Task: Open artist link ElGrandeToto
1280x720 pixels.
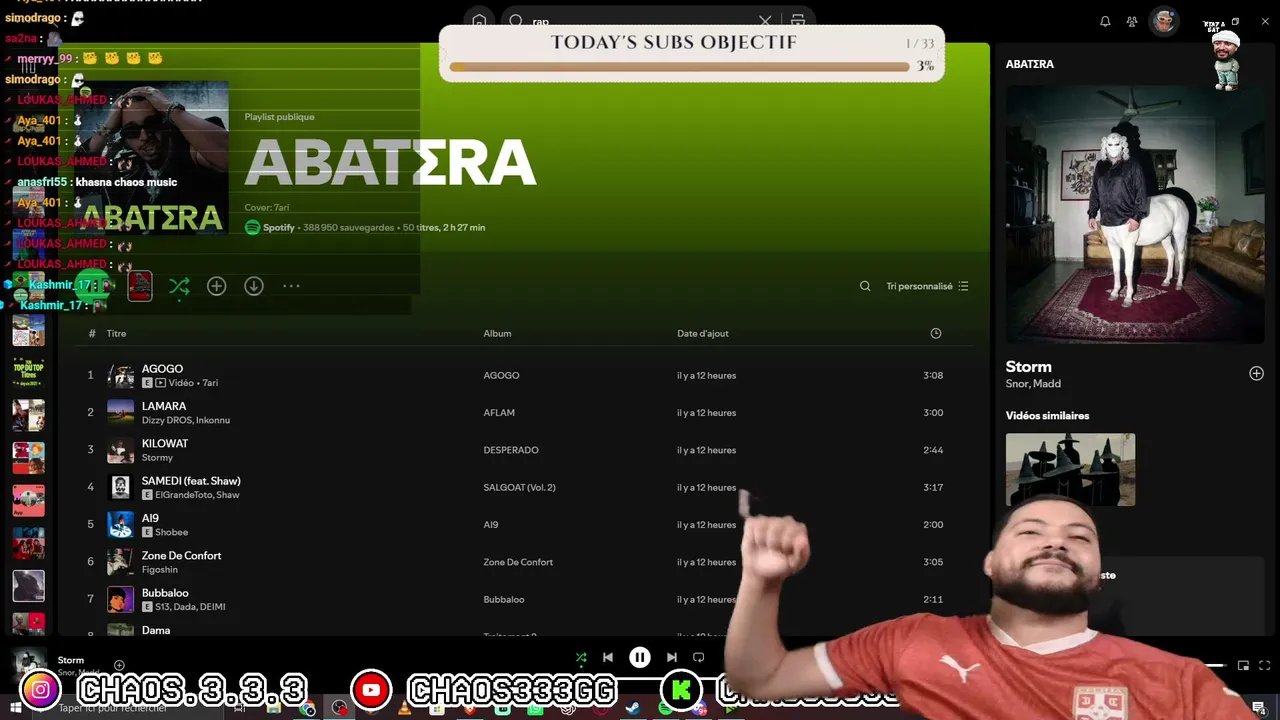Action: [x=183, y=495]
